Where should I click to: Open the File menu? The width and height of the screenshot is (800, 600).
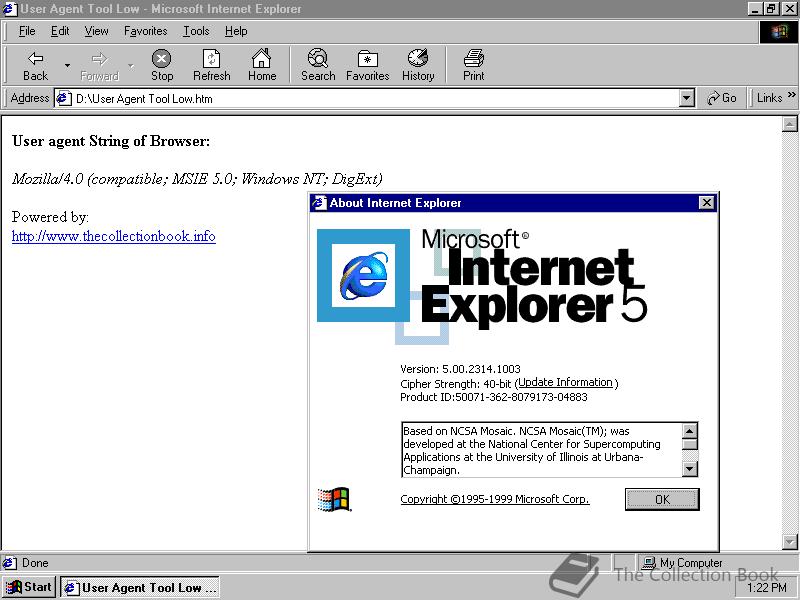[x=27, y=31]
